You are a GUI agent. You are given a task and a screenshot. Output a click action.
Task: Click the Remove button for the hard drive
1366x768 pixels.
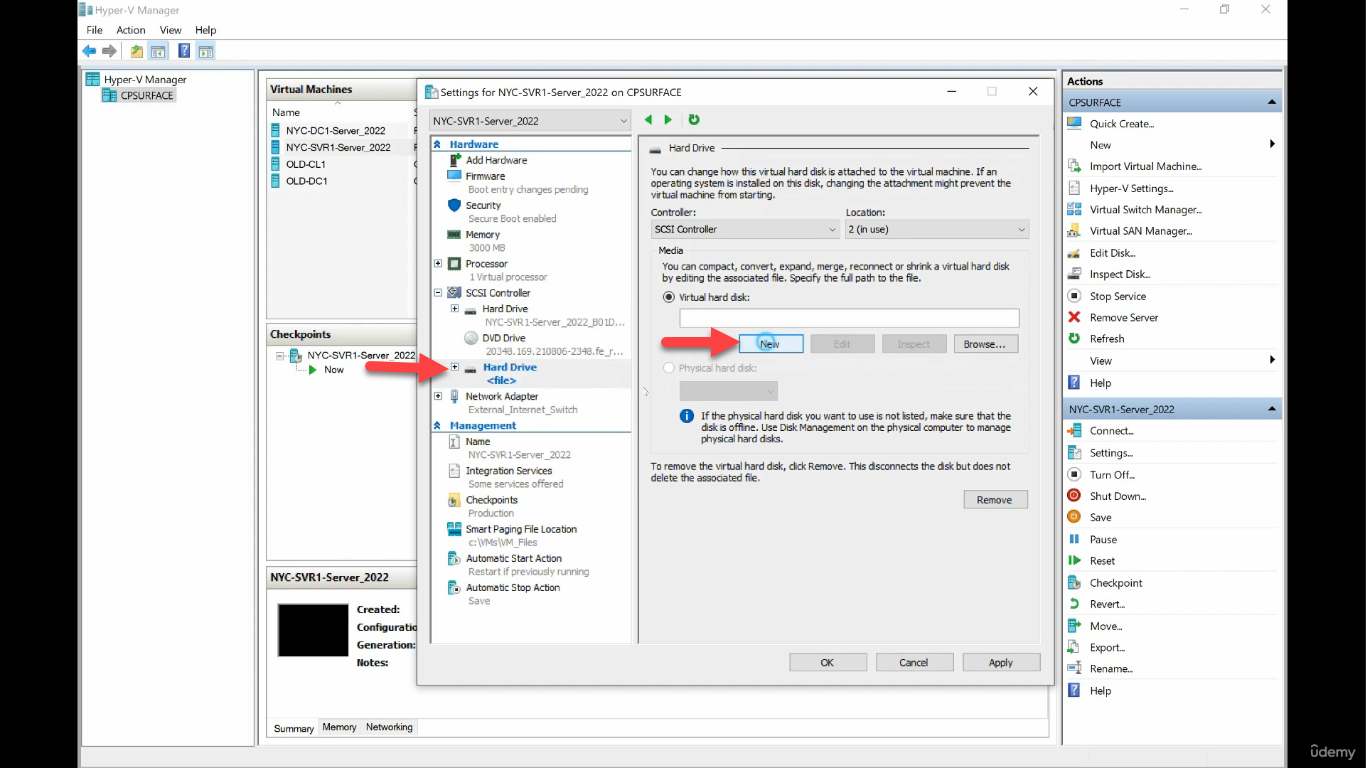coord(995,500)
